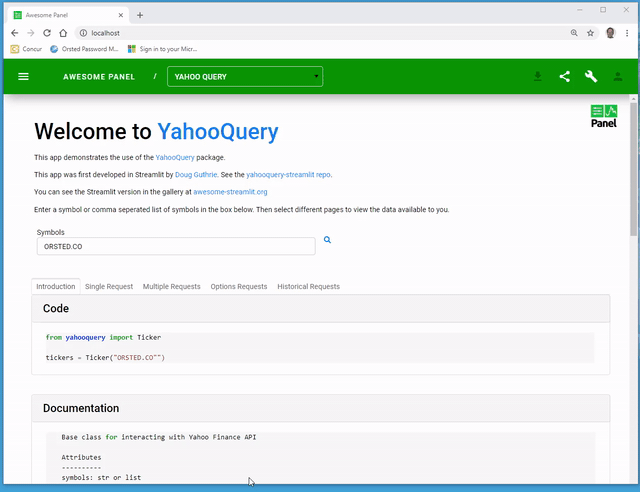Click the AWESOME PANEL title link
The image size is (640, 492).
click(x=99, y=77)
